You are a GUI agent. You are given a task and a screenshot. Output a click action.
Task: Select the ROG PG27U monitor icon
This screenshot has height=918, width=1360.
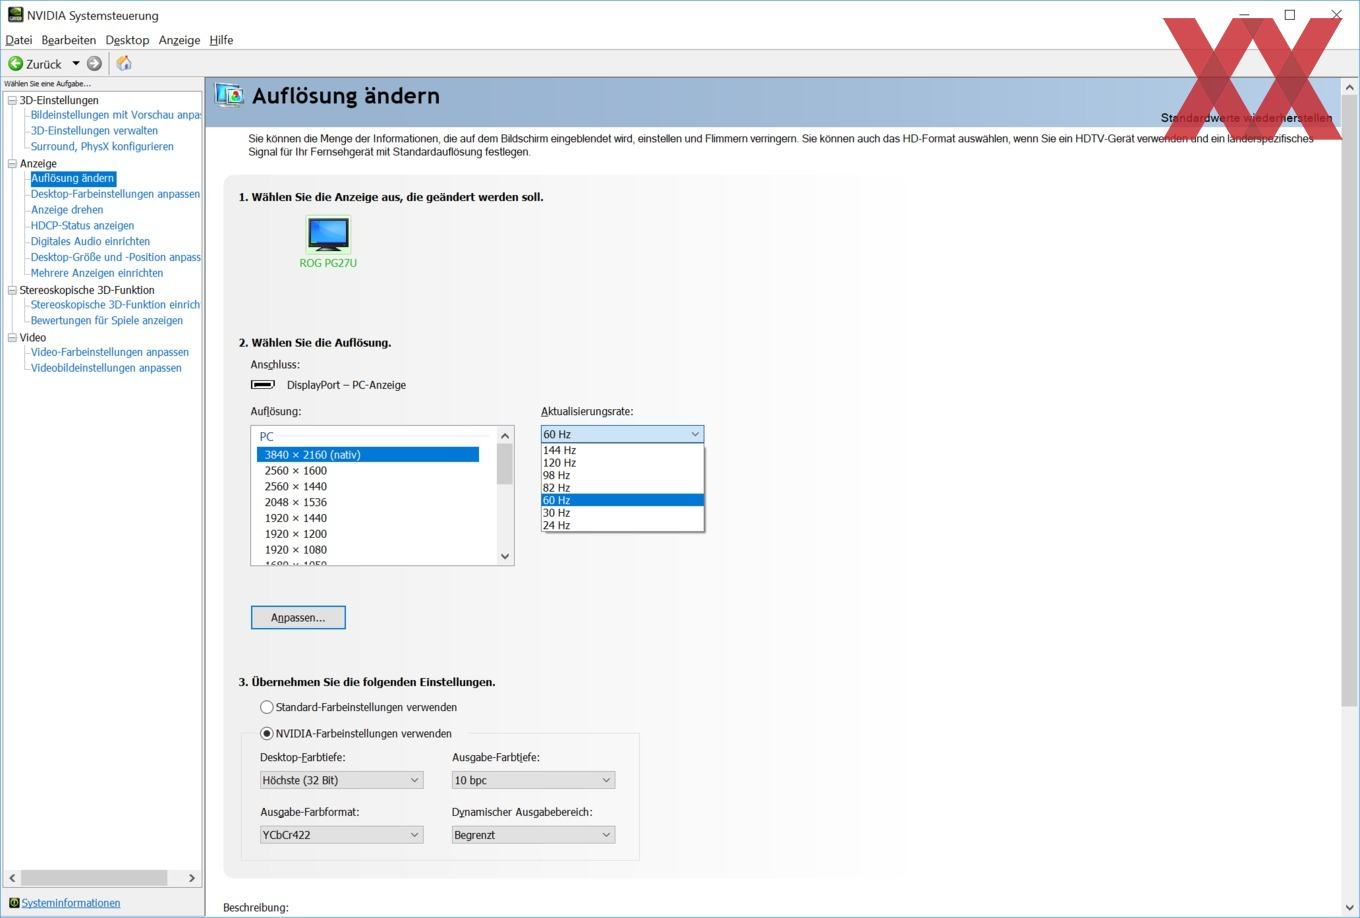click(328, 235)
